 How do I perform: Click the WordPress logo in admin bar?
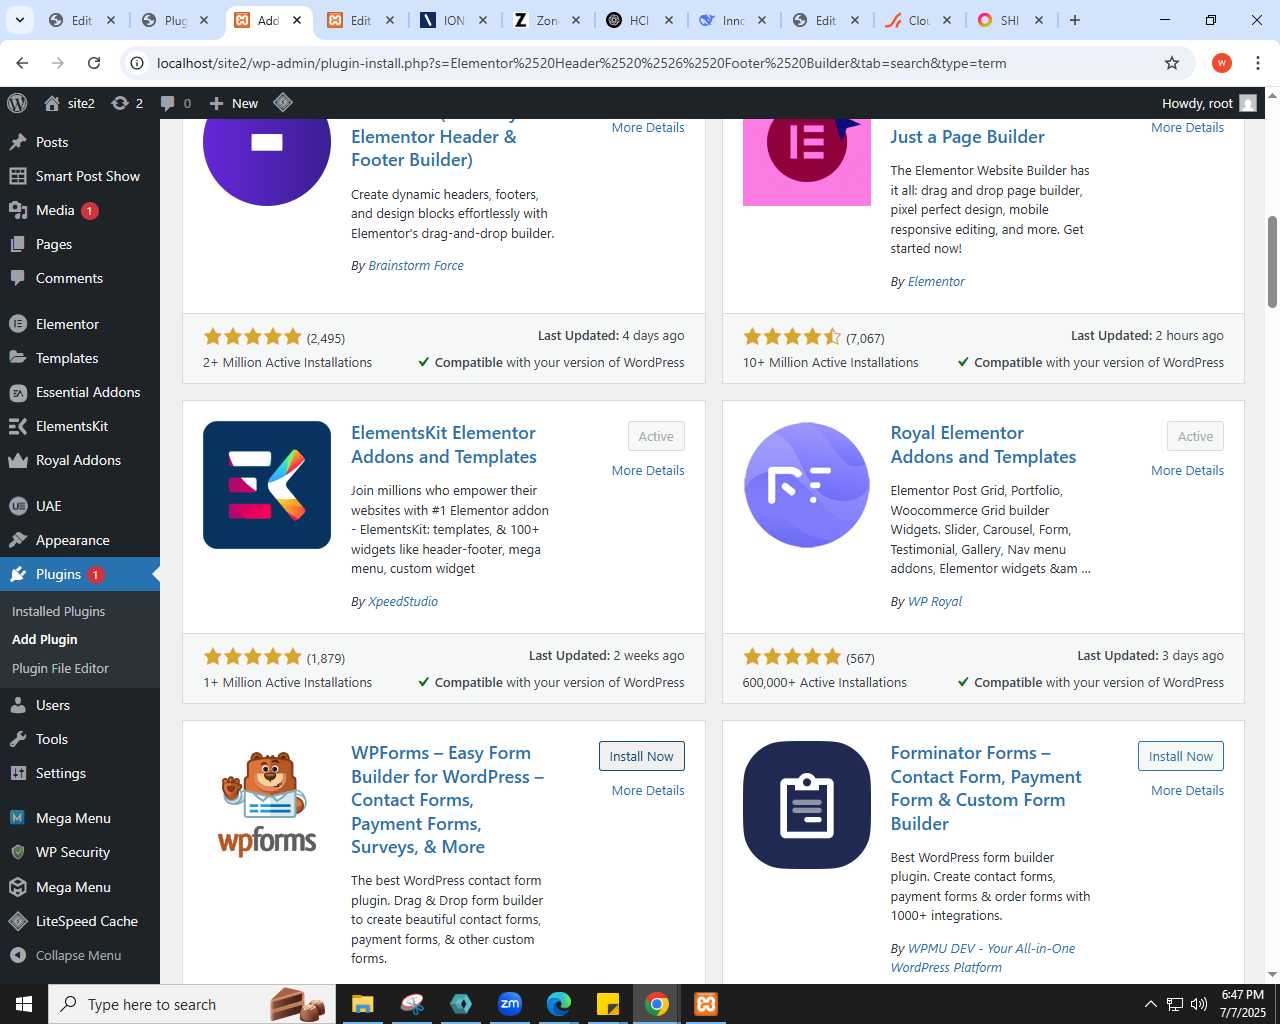point(17,103)
